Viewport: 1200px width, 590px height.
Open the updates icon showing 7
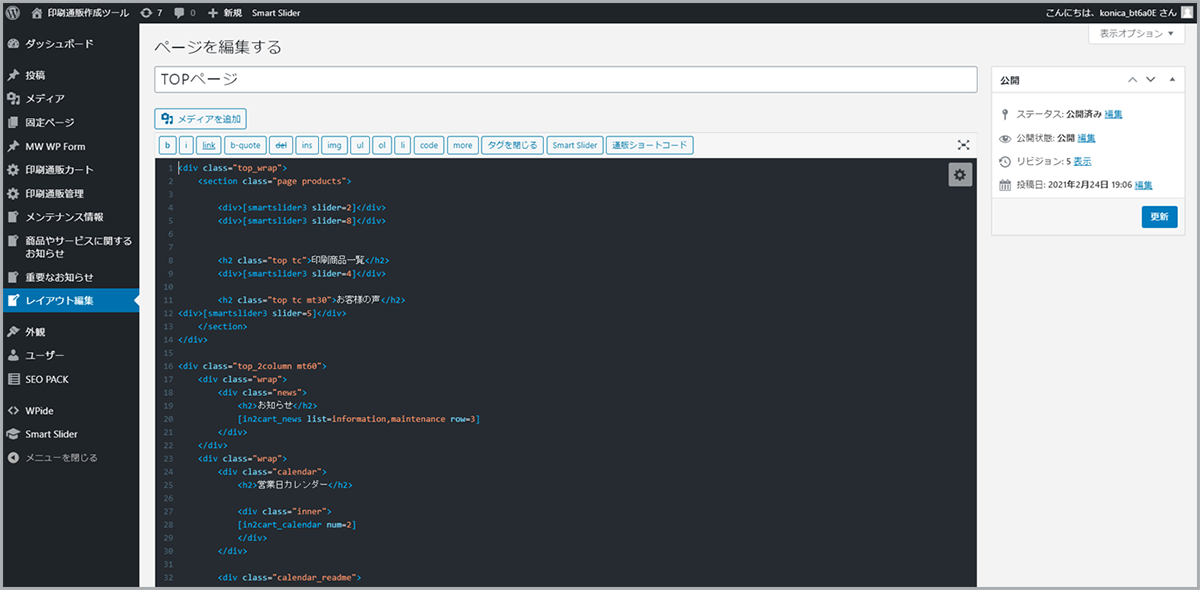148,13
